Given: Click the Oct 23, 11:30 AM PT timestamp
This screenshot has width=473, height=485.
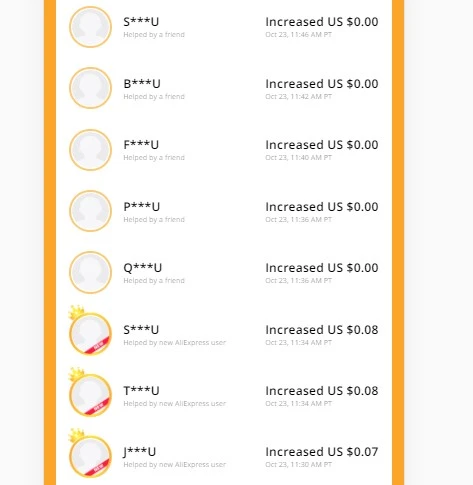Looking at the screenshot, I should [298, 464].
